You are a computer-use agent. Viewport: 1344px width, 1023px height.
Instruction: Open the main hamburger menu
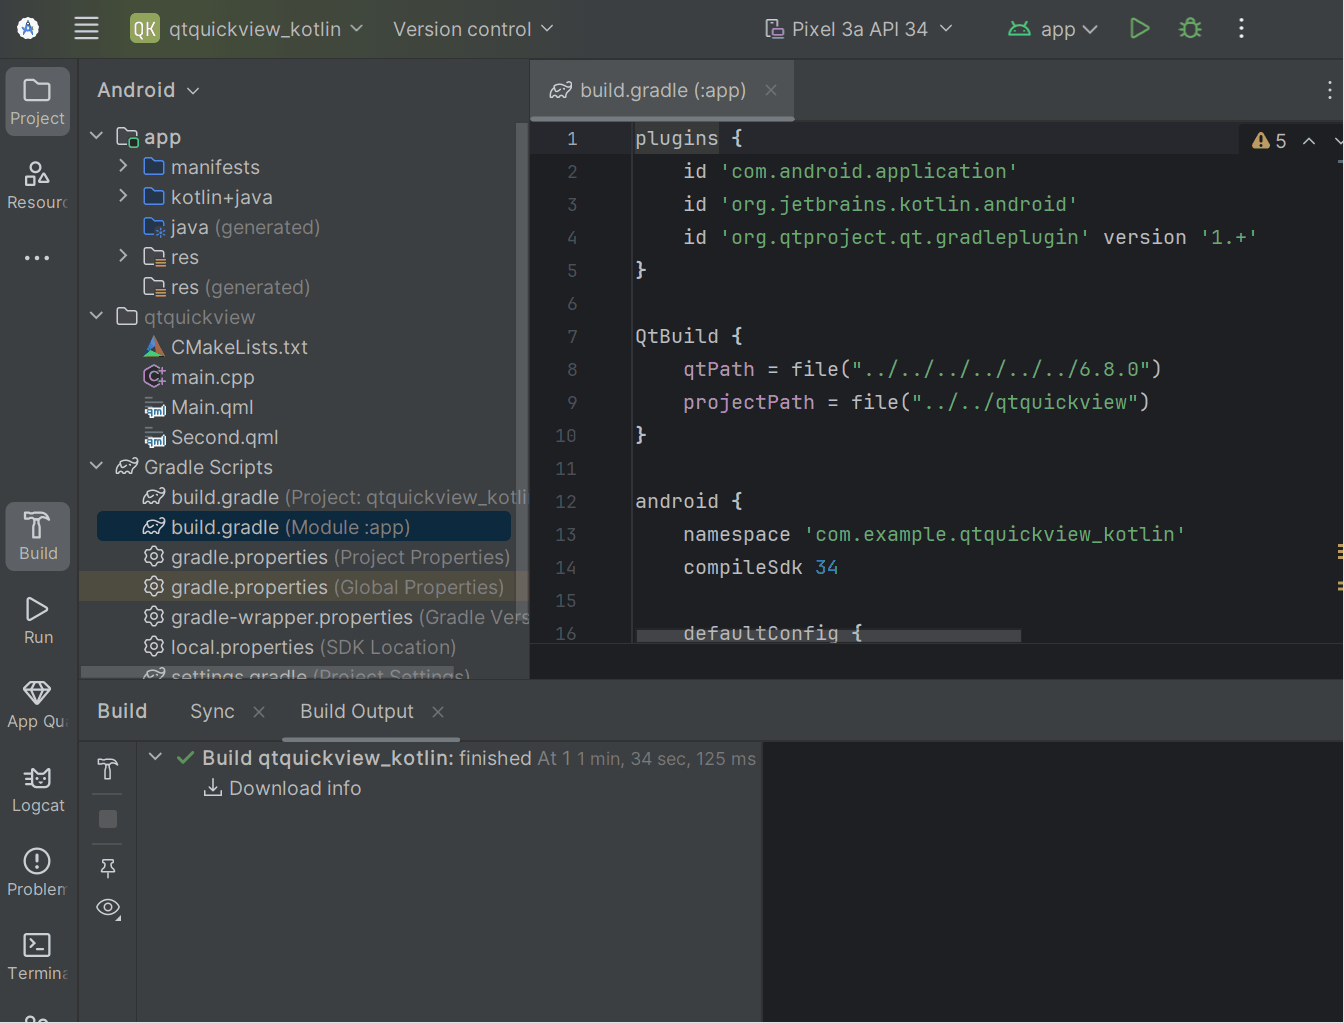pos(86,28)
